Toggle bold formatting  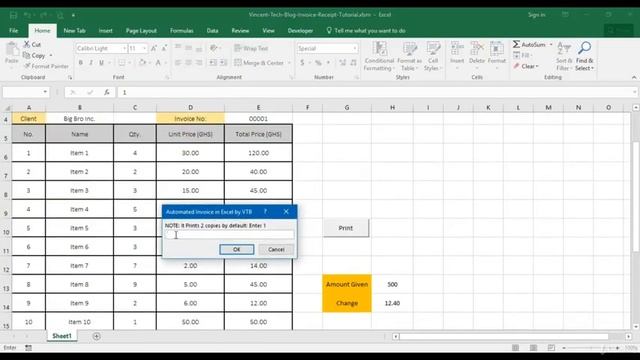tap(81, 62)
